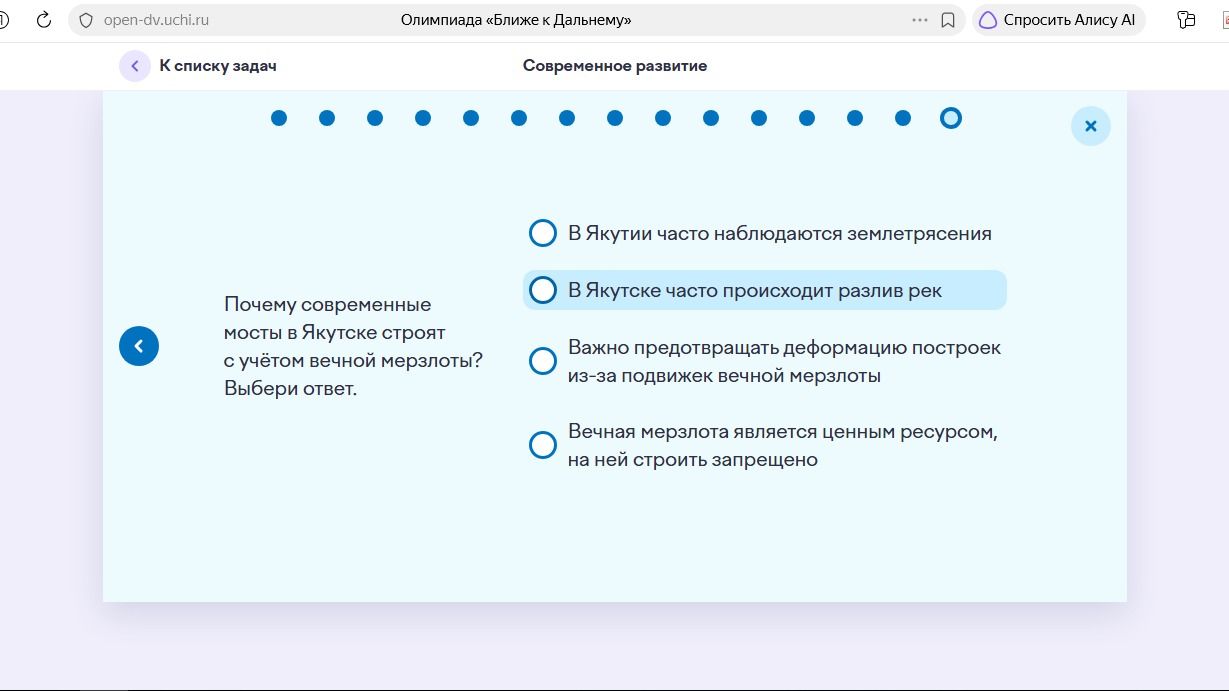This screenshot has width=1229, height=691.
Task: Bookmark this page with the bookmark icon
Action: pyautogui.click(x=948, y=20)
